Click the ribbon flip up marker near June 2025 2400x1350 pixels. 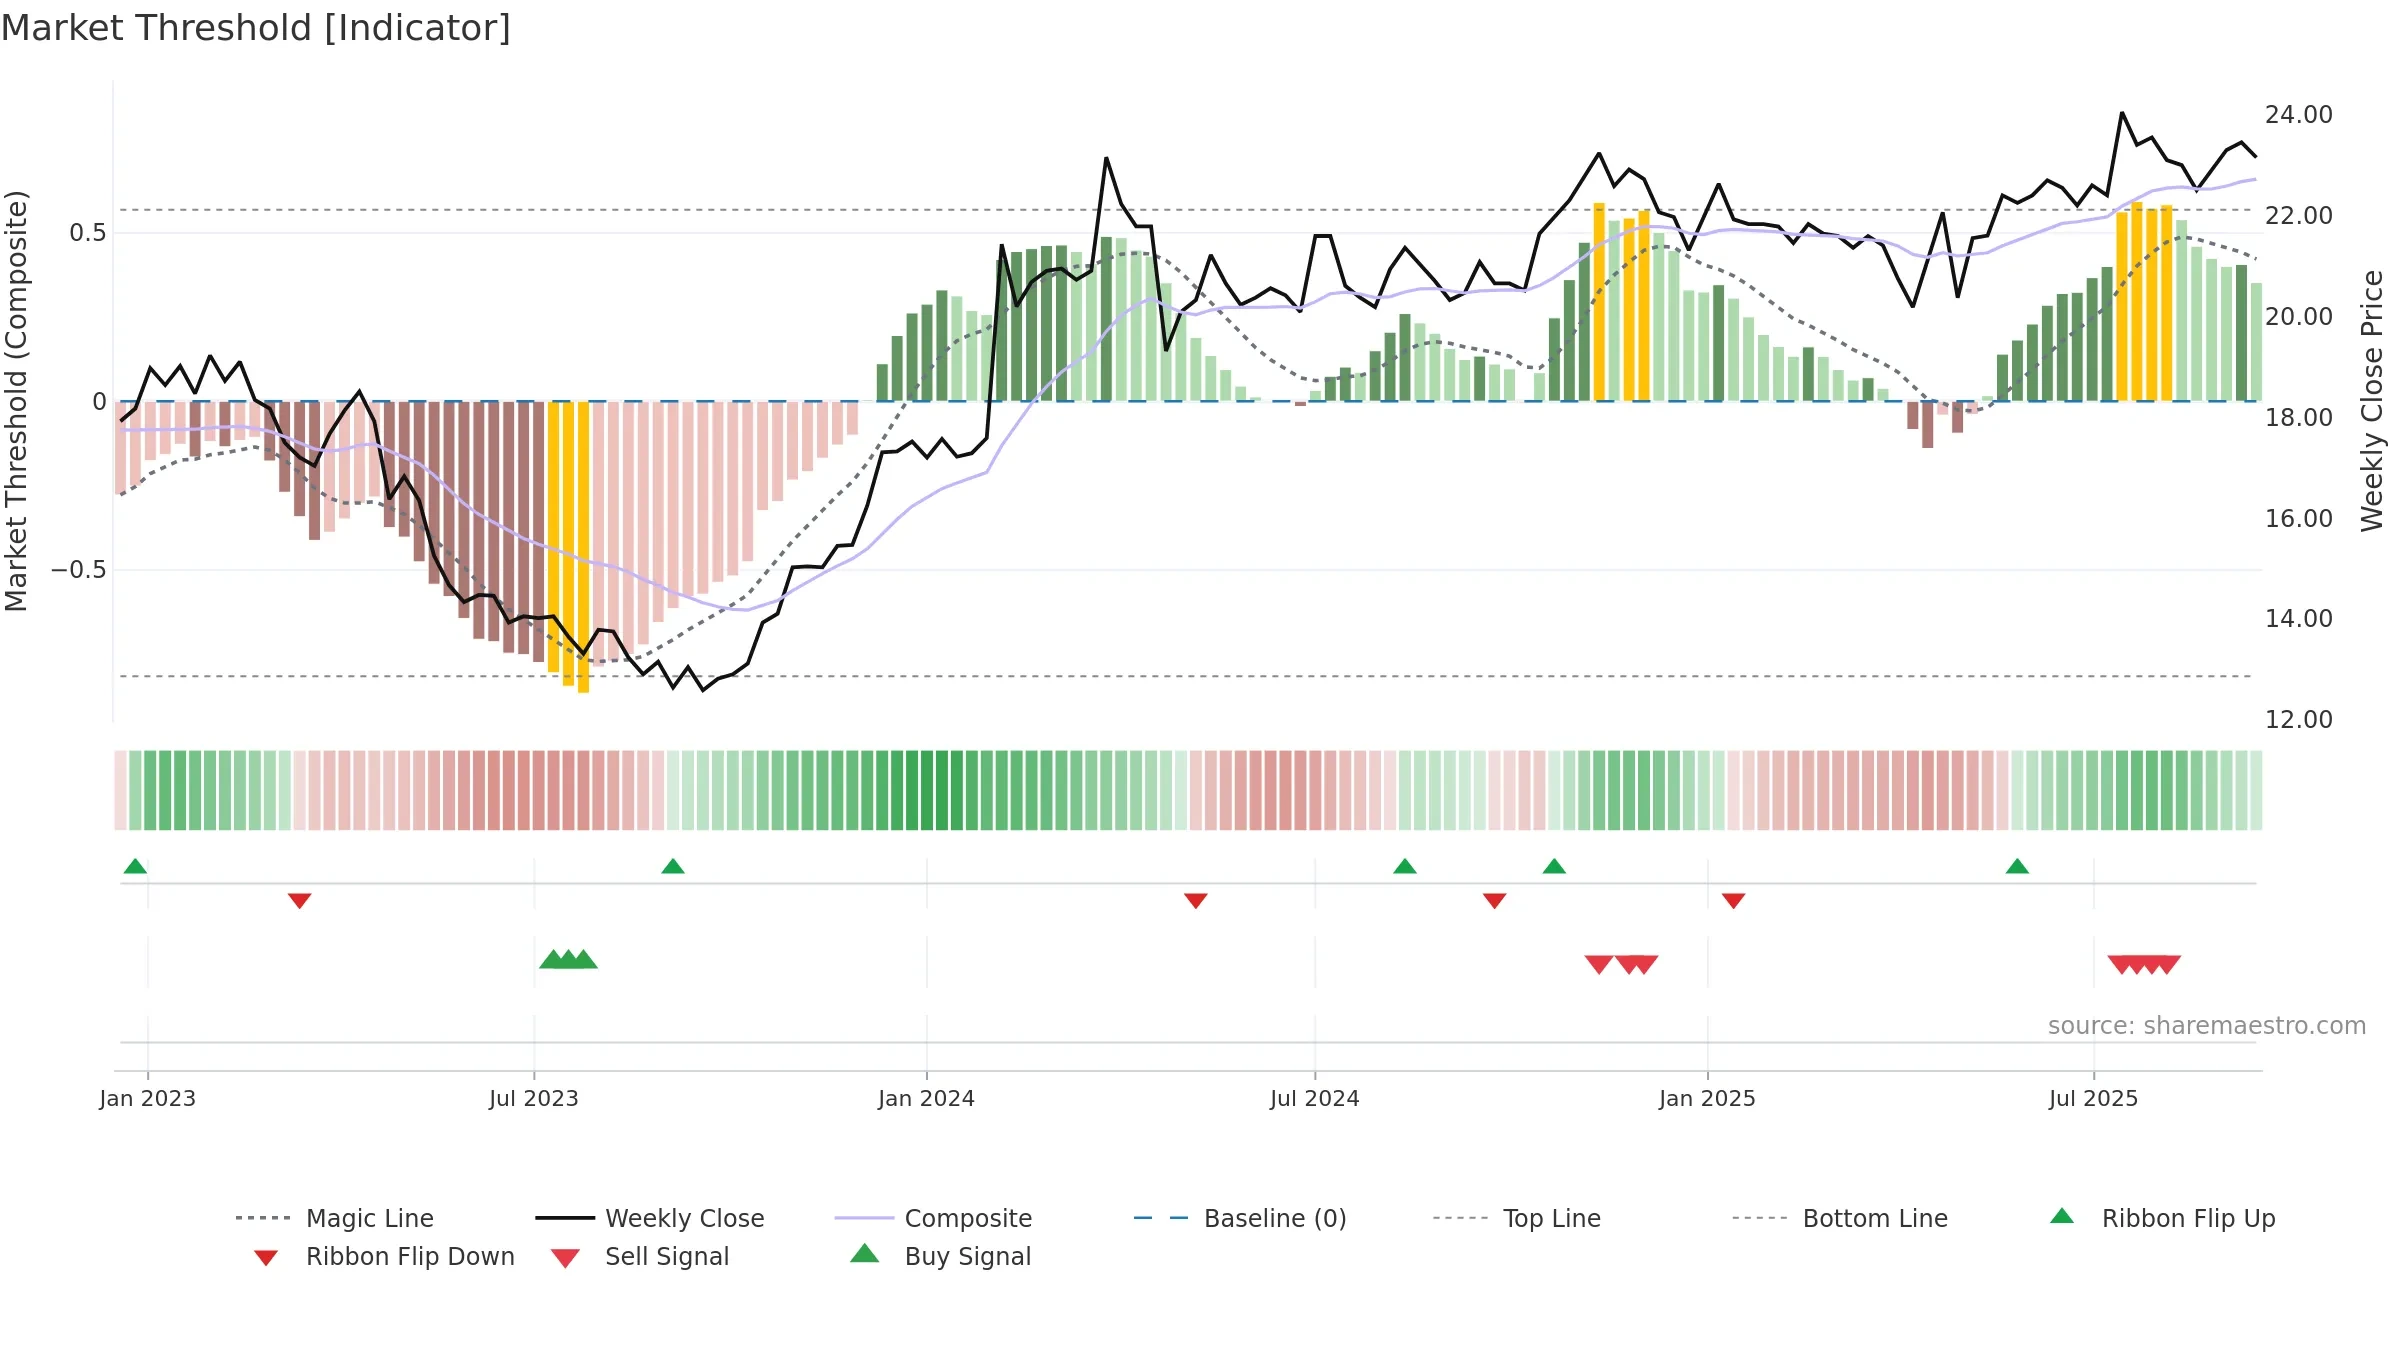click(2017, 866)
